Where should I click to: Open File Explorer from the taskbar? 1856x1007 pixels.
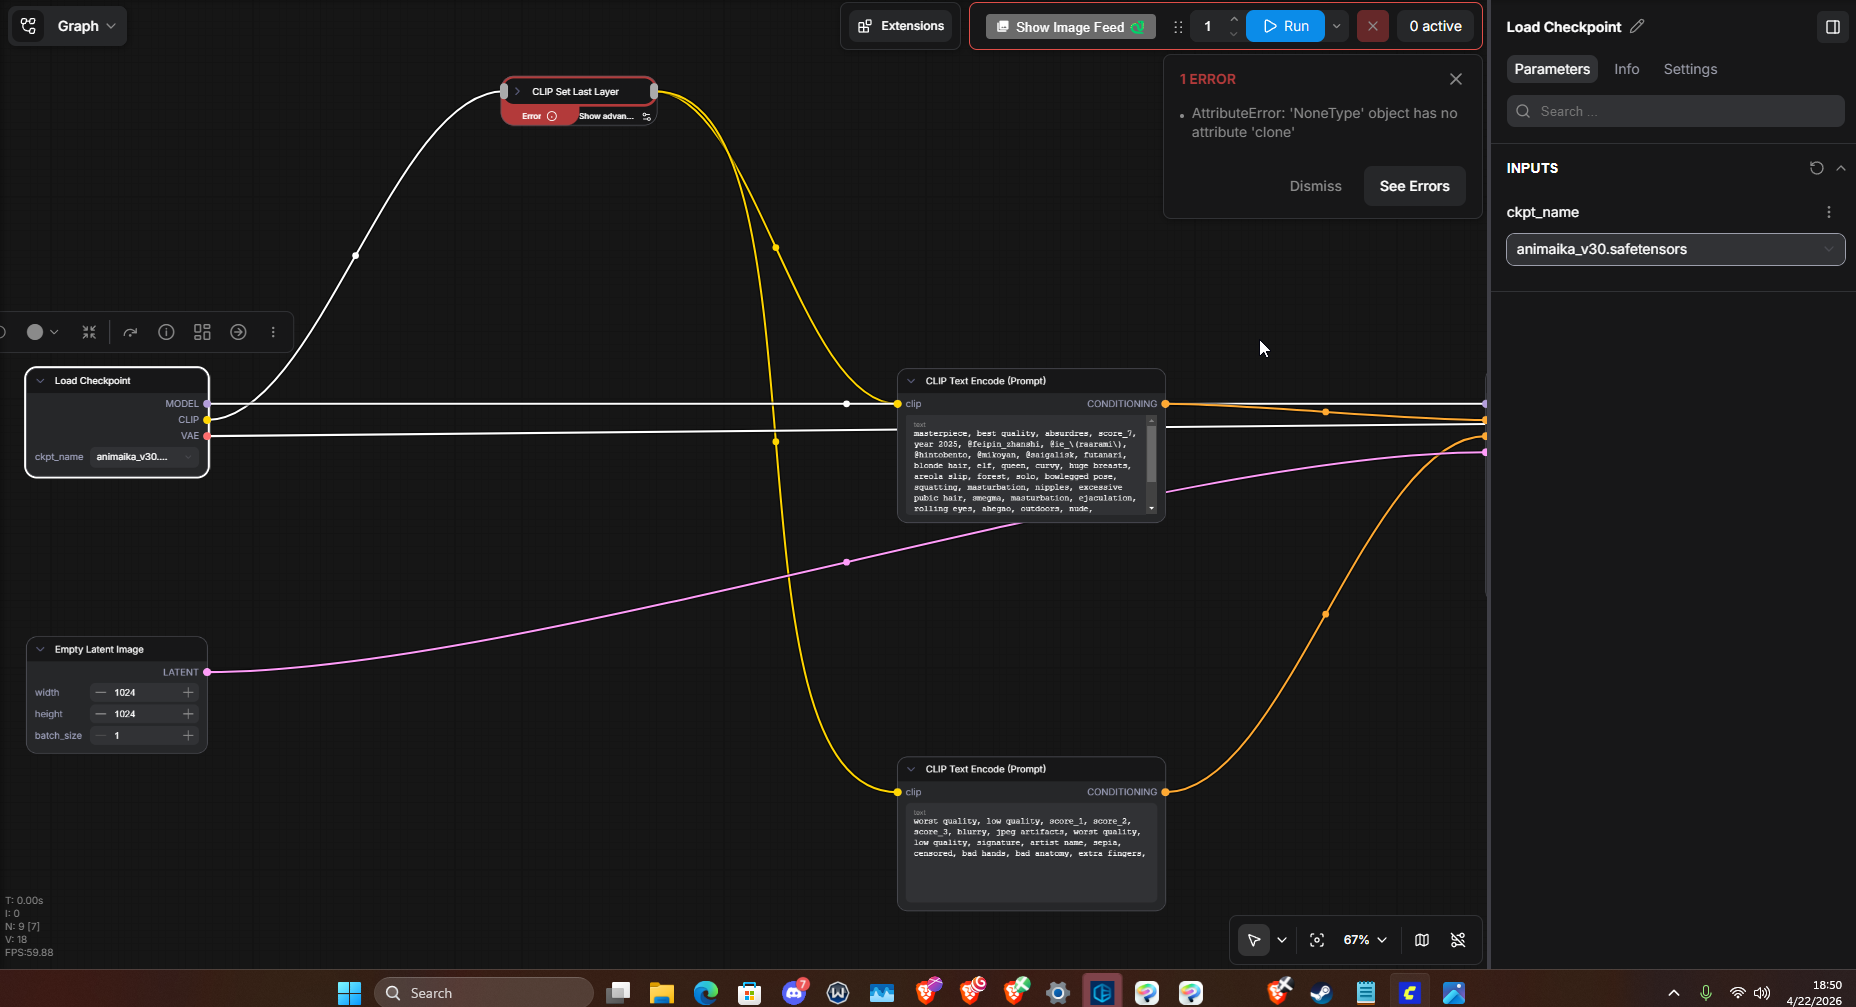[x=662, y=993]
